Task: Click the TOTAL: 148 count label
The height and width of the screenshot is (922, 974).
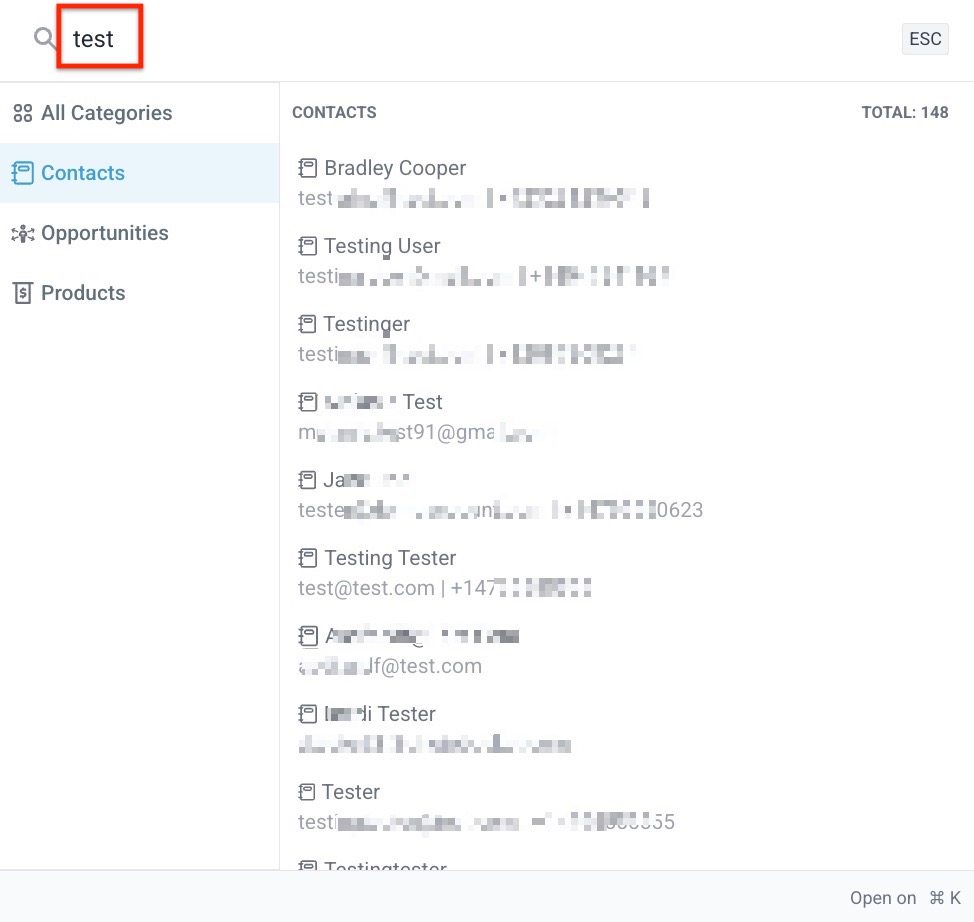Action: (904, 112)
